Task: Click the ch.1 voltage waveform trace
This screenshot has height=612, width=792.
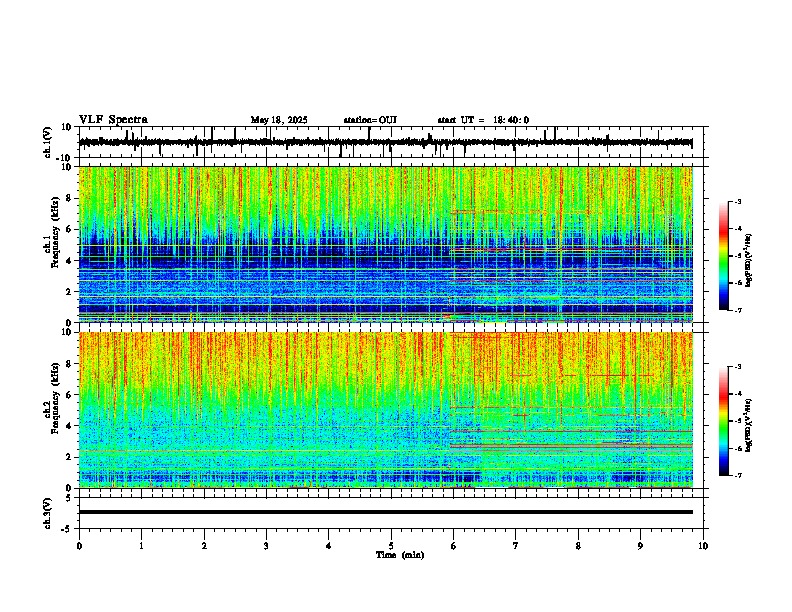Action: click(385, 143)
